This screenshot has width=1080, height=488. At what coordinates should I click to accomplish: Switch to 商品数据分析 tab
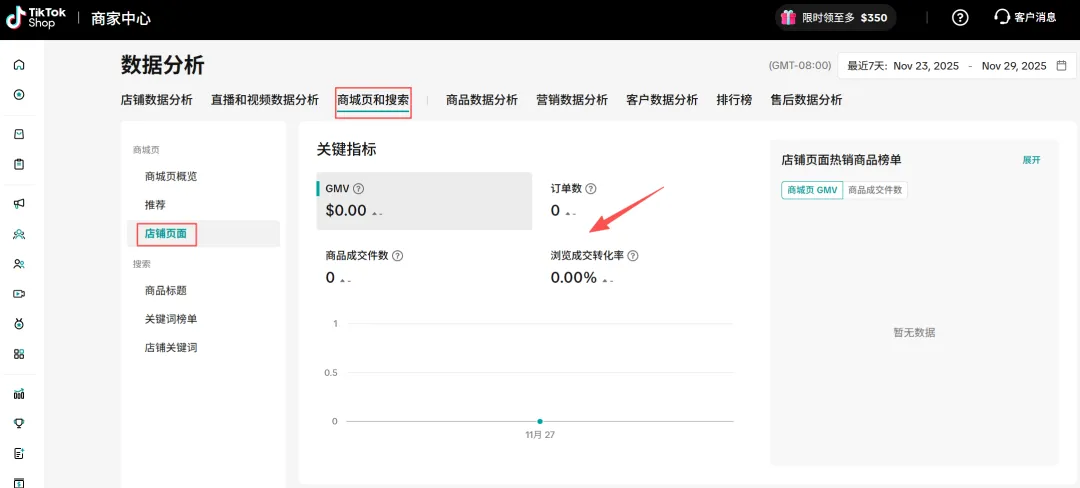482,100
